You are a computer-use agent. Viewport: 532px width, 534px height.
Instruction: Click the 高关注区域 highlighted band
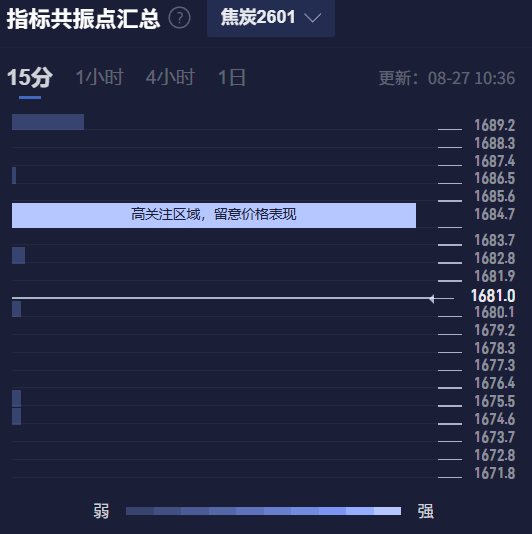click(214, 215)
